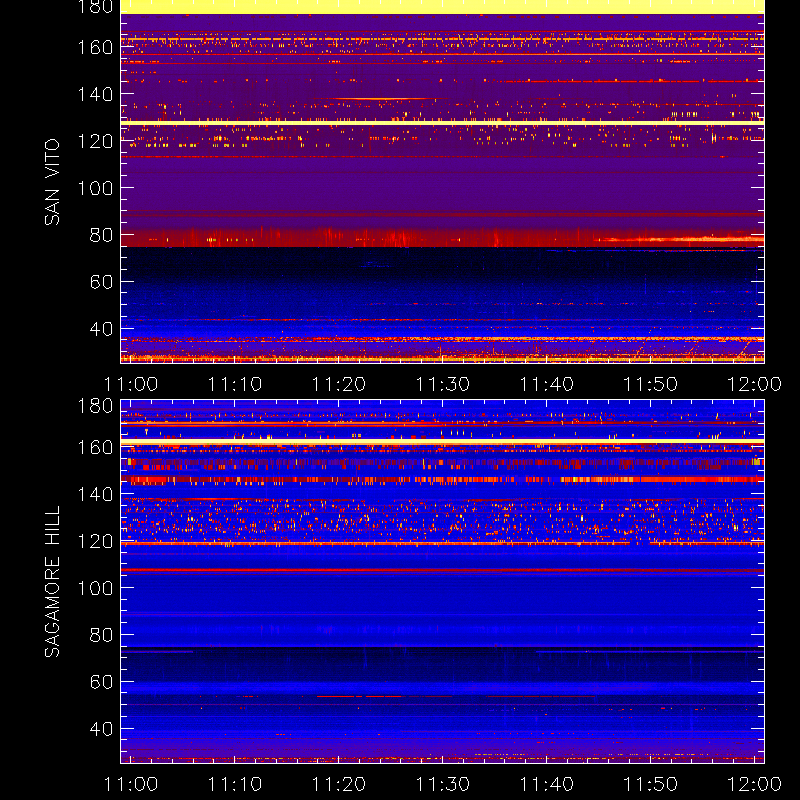Screen dimensions: 800x800
Task: Pick the 80 tick label on Sagamore Hill plot
Action: [x=102, y=635]
